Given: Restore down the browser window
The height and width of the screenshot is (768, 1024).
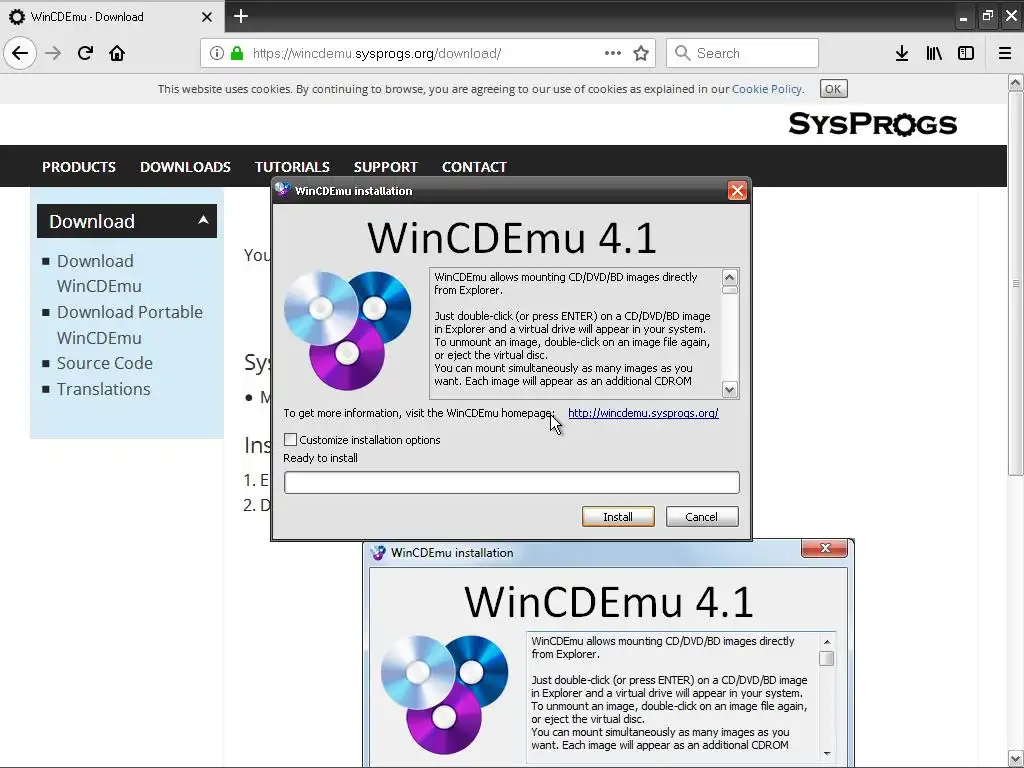Looking at the screenshot, I should (x=987, y=16).
